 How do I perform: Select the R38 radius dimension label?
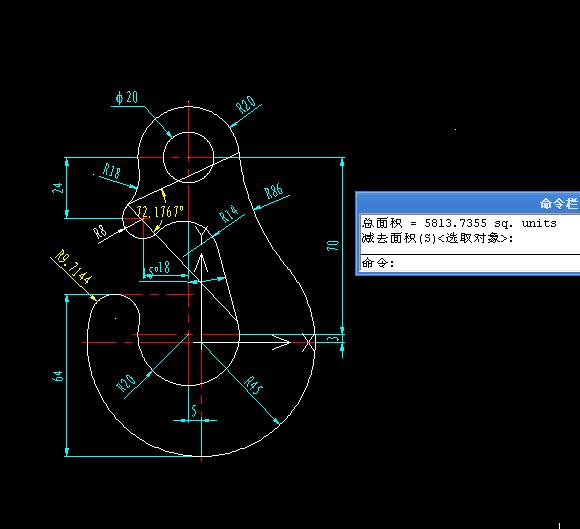click(x=112, y=172)
